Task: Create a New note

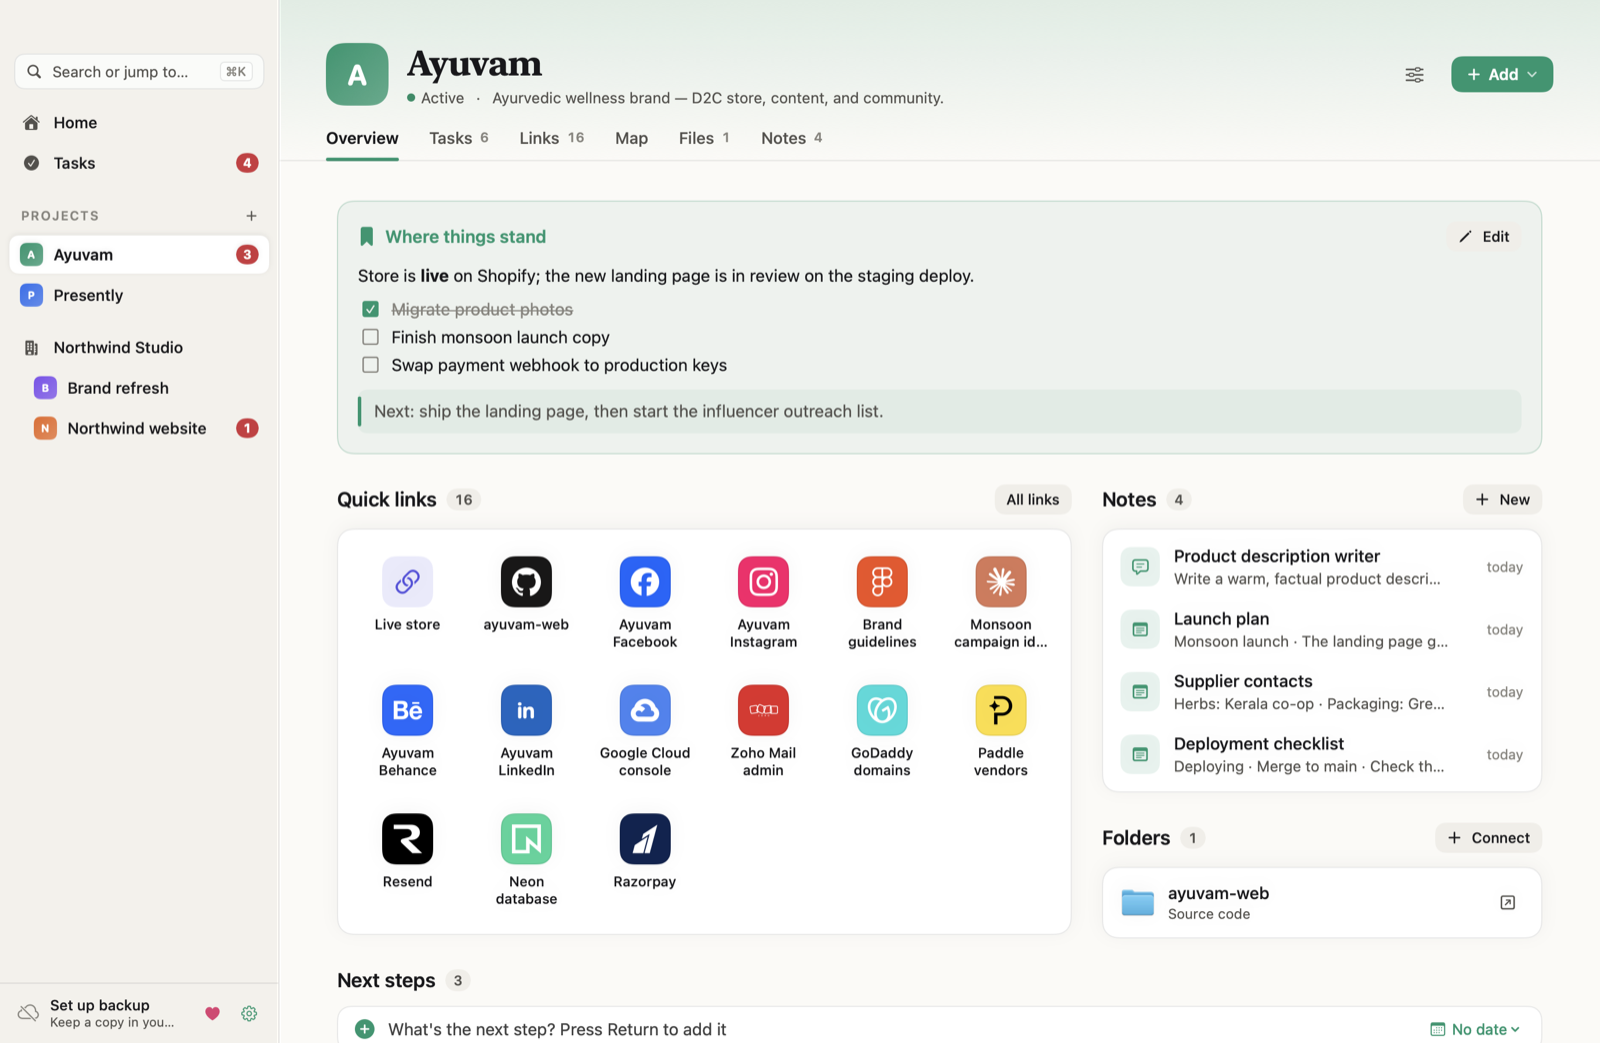Action: (1502, 499)
